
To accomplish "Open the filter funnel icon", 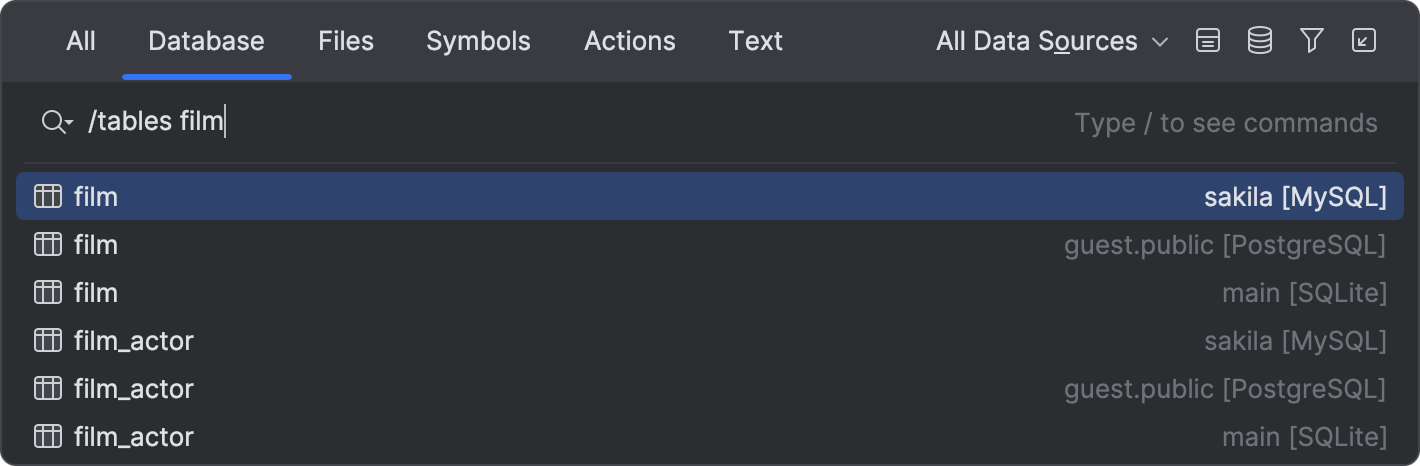I will pyautogui.click(x=1312, y=41).
